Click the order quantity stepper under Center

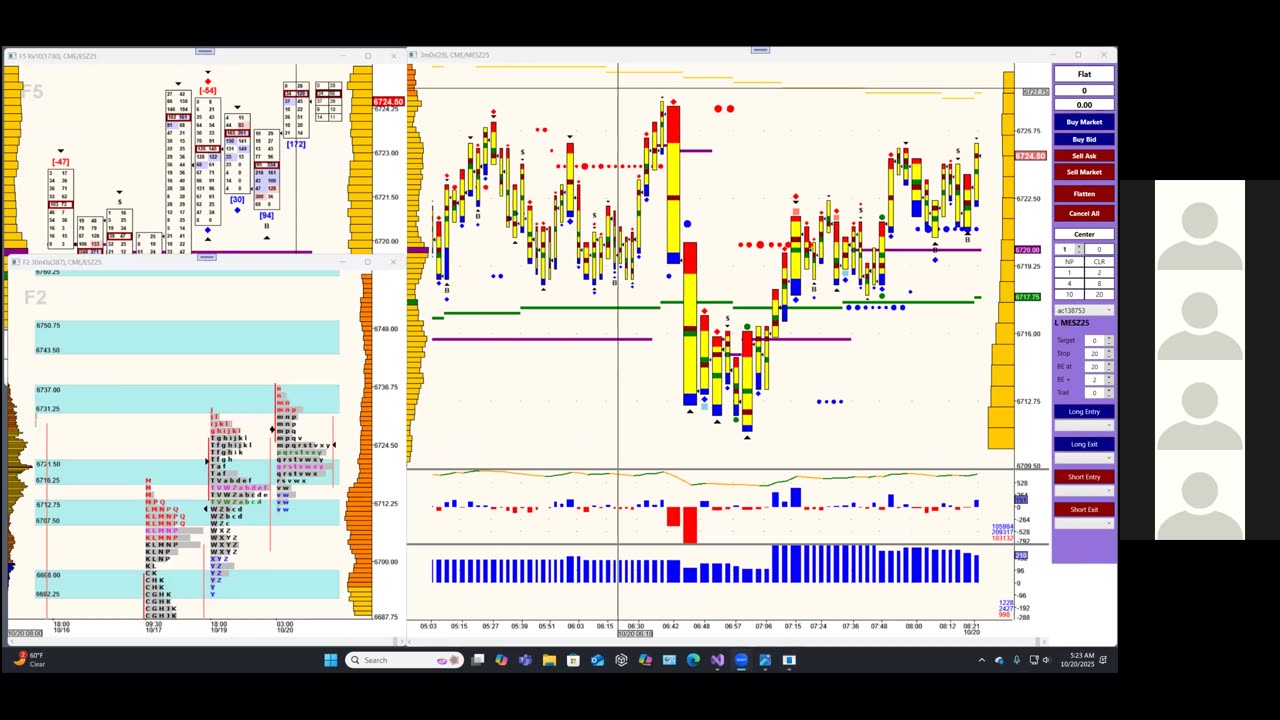pos(1078,249)
